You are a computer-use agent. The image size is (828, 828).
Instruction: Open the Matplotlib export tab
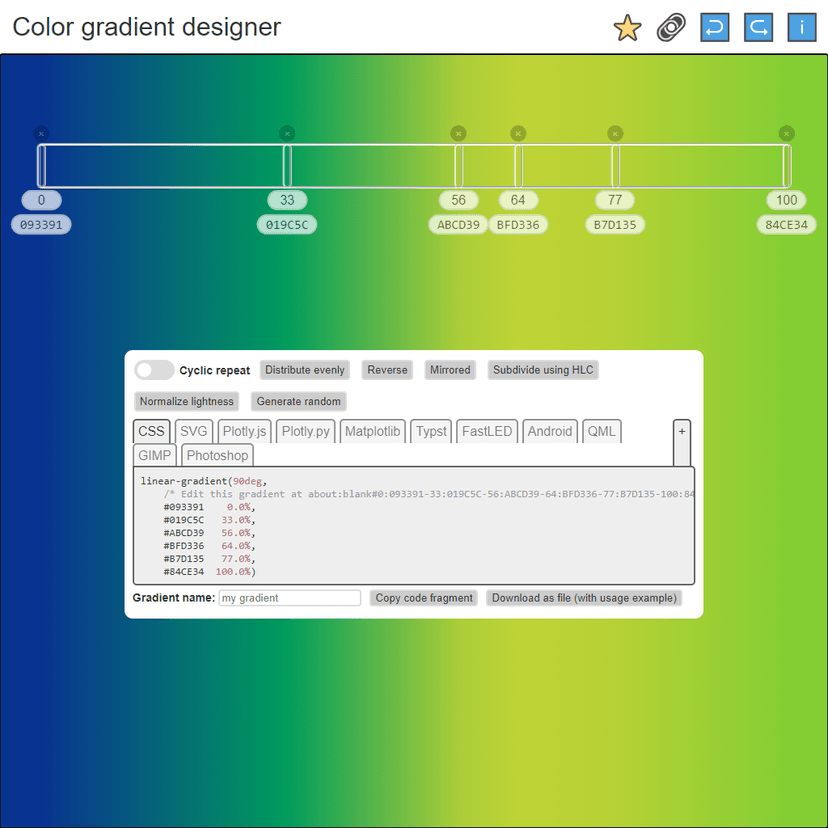[372, 431]
